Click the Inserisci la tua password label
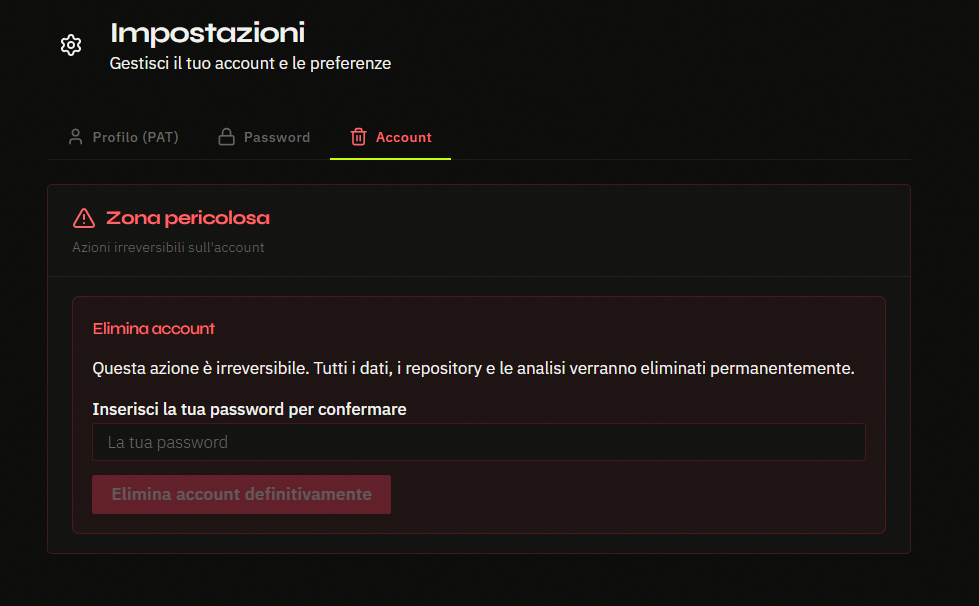Screen dimensions: 979x606 coord(249,409)
